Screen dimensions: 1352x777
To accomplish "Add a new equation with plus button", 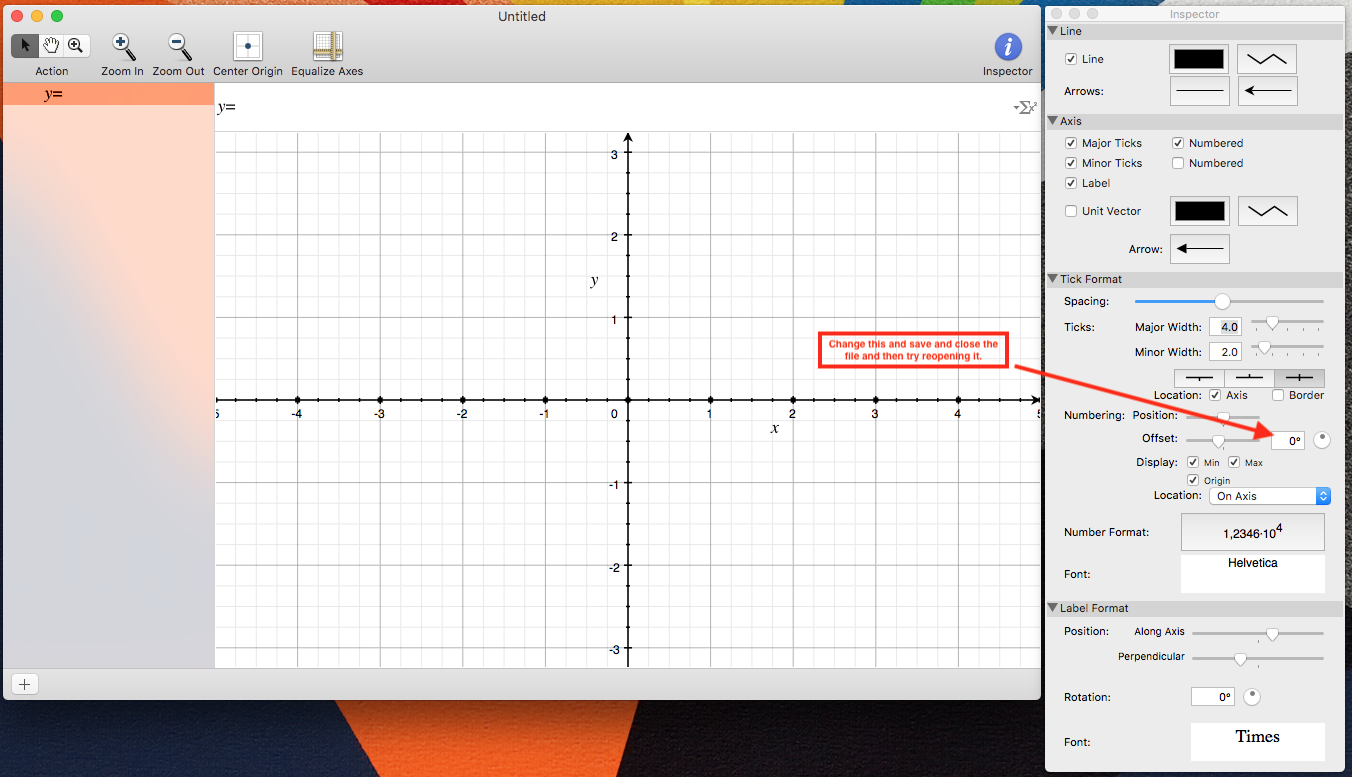I will pos(25,684).
